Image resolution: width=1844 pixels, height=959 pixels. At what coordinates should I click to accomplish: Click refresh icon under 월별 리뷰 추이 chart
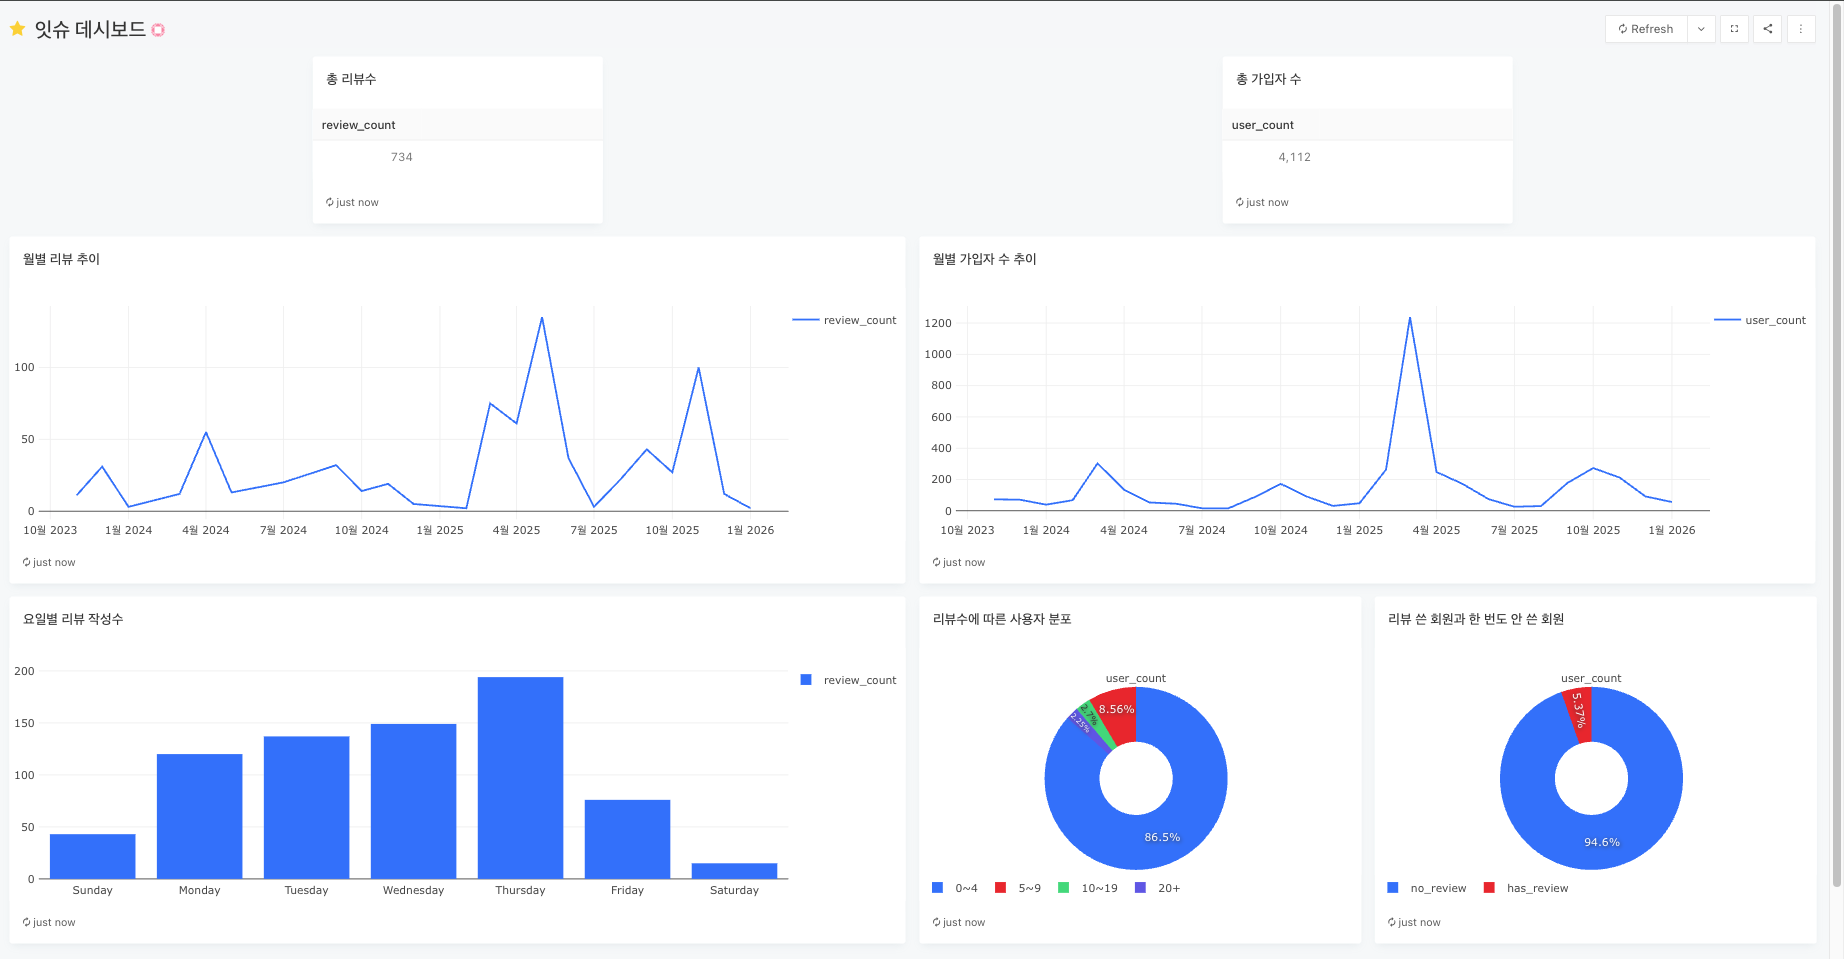pos(26,562)
